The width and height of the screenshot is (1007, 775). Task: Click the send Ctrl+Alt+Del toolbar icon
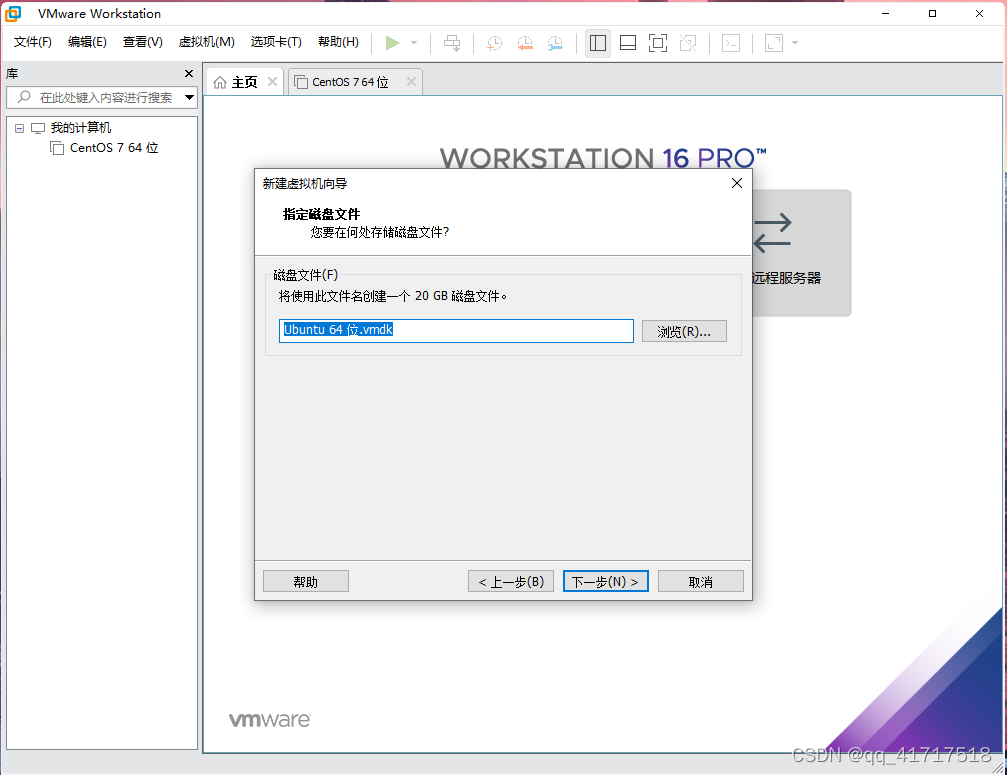(452, 43)
